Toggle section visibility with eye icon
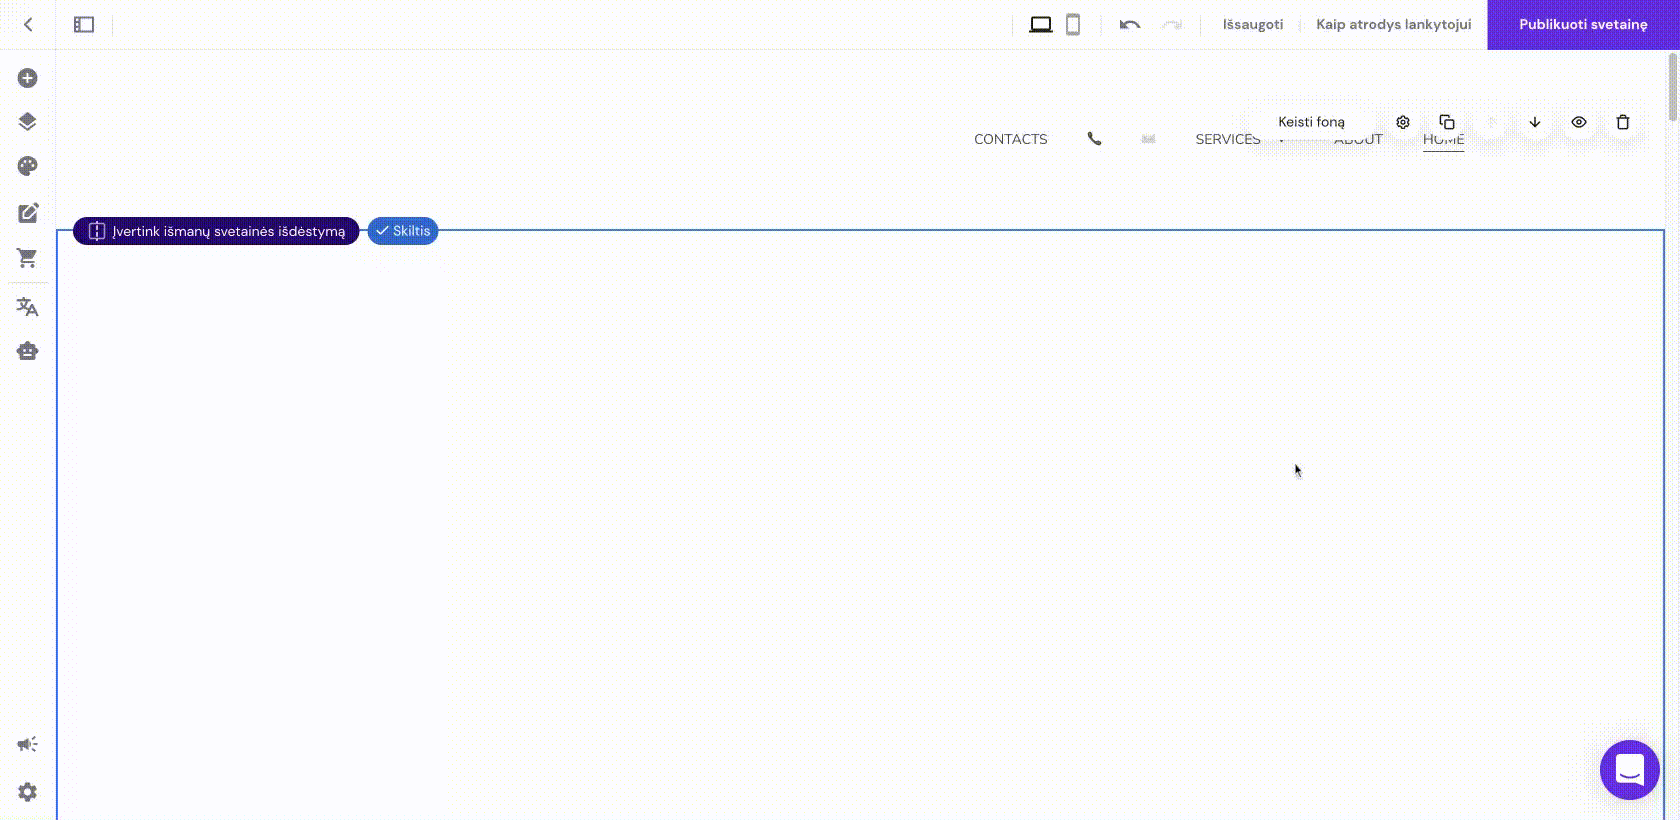Viewport: 1680px width, 820px height. (x=1579, y=122)
